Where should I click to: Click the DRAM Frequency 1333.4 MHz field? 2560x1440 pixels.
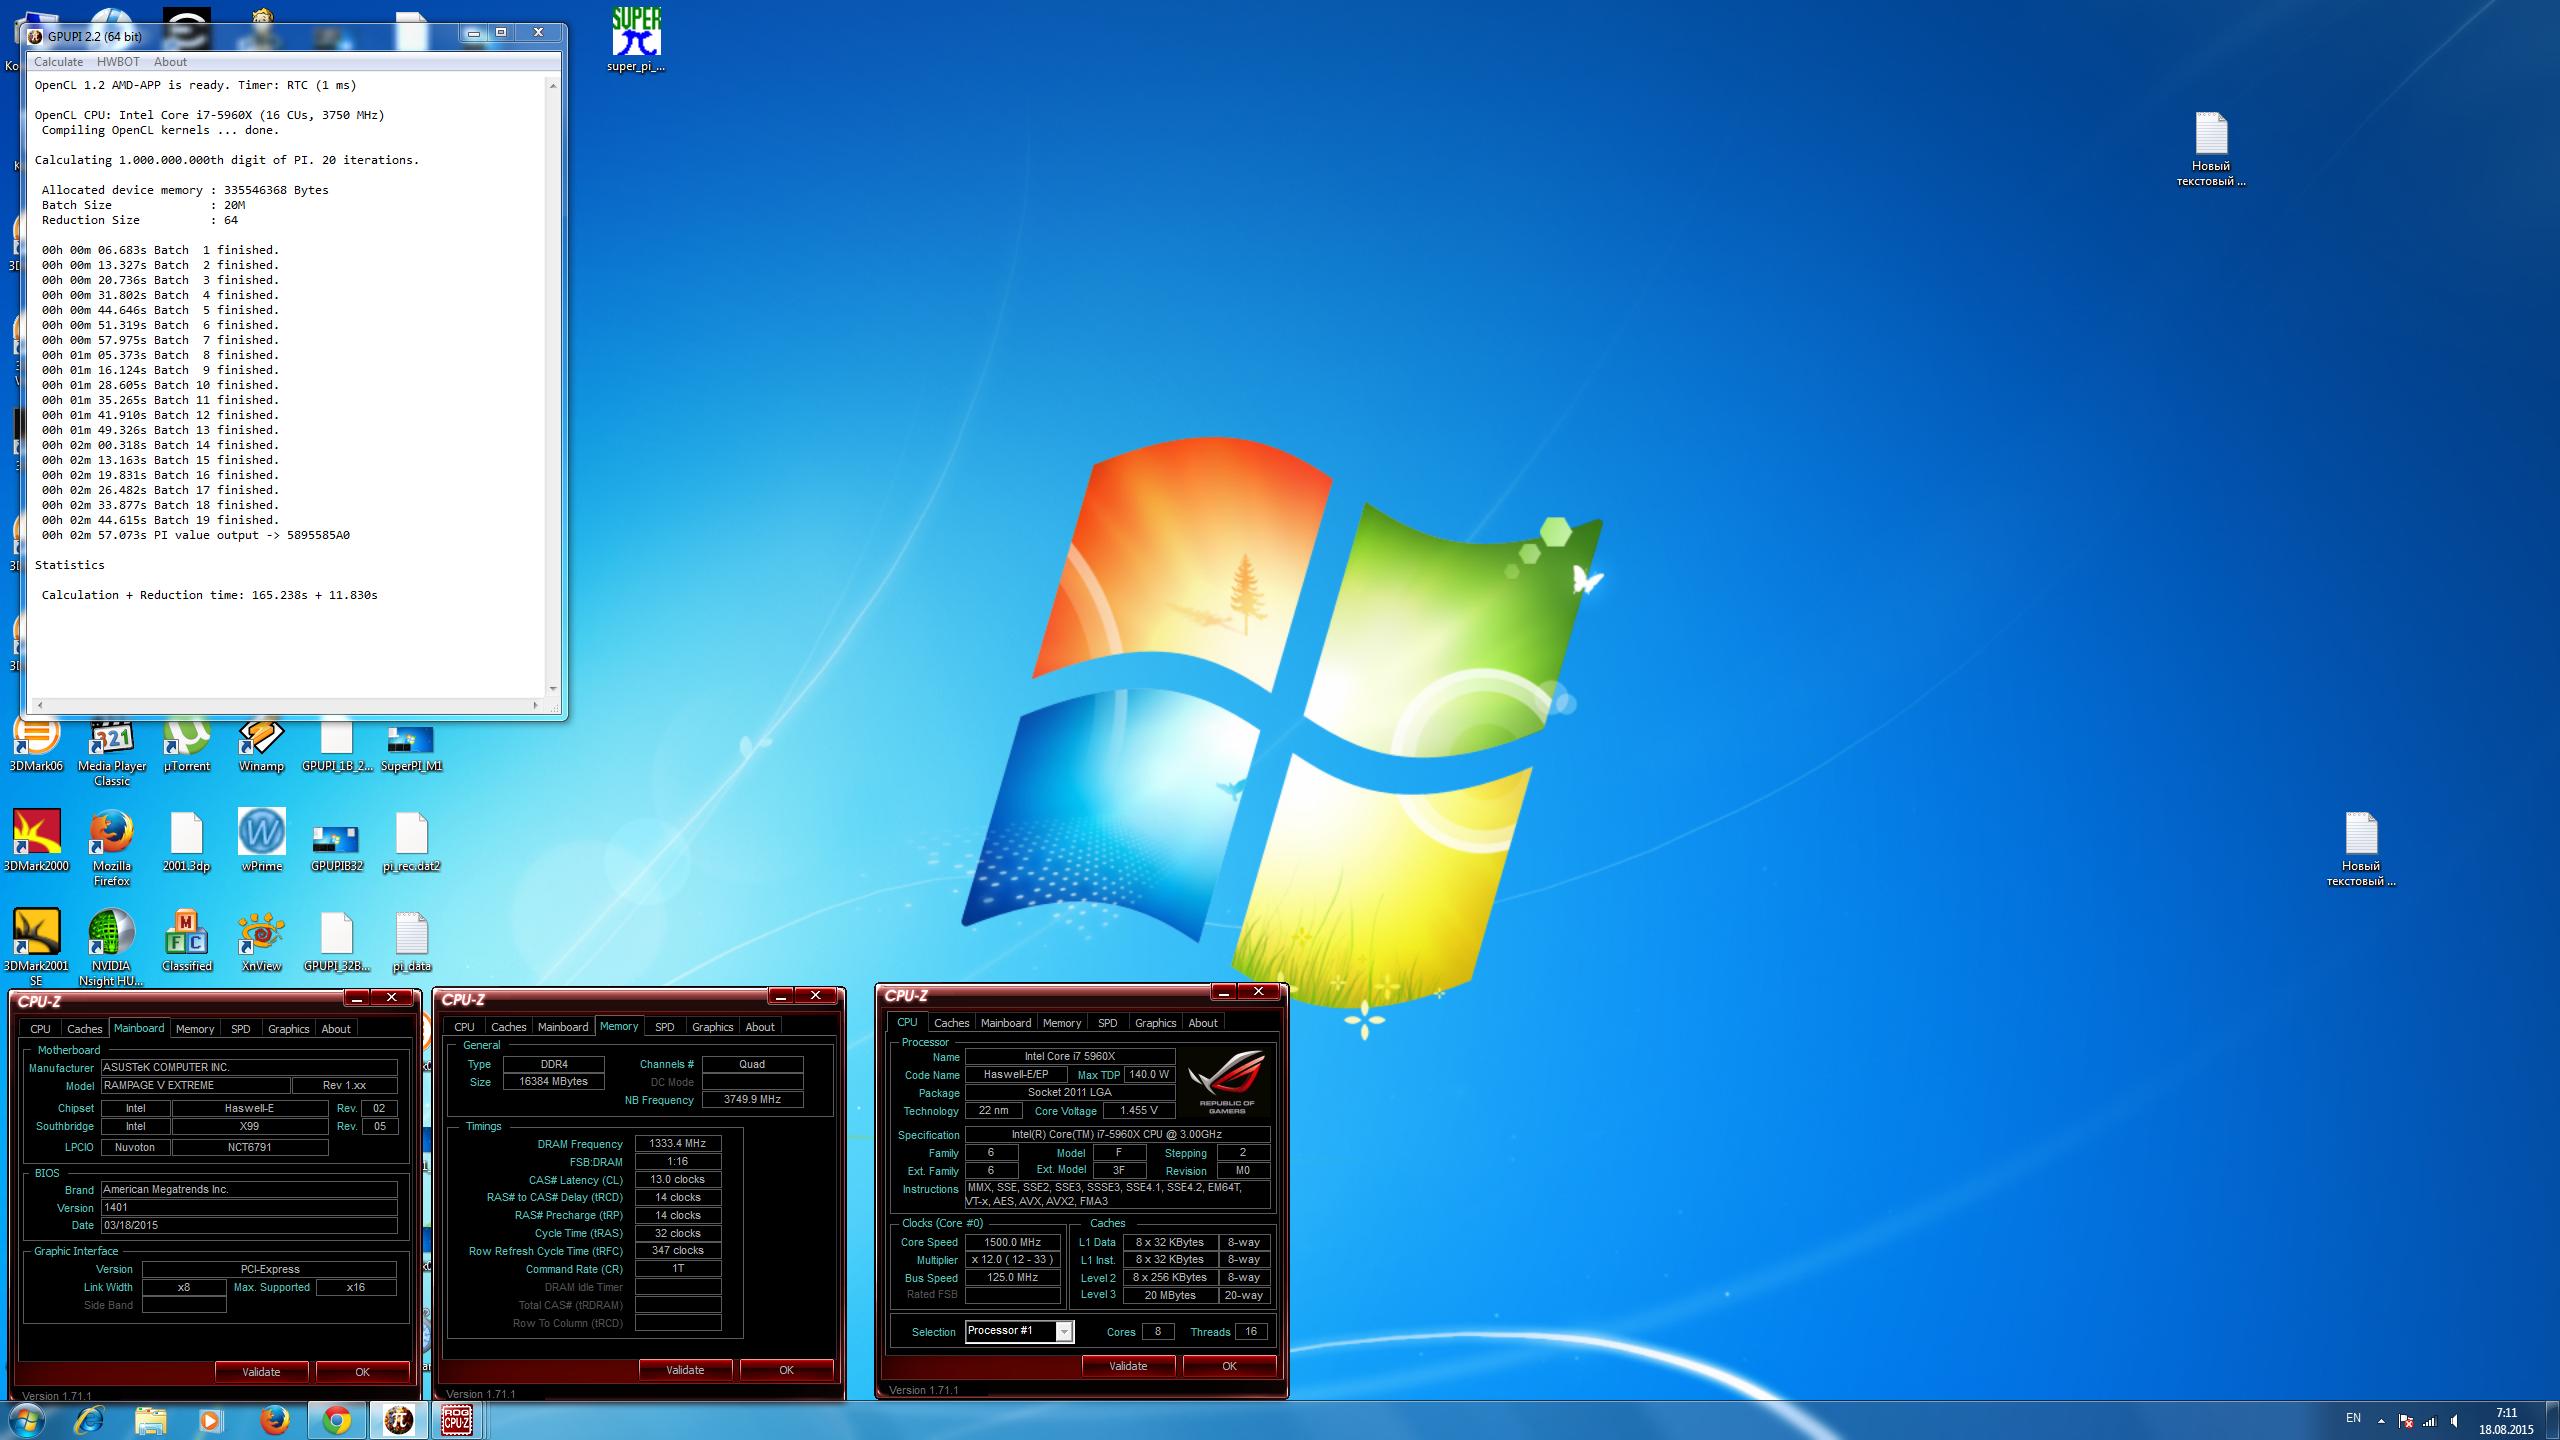click(677, 1143)
